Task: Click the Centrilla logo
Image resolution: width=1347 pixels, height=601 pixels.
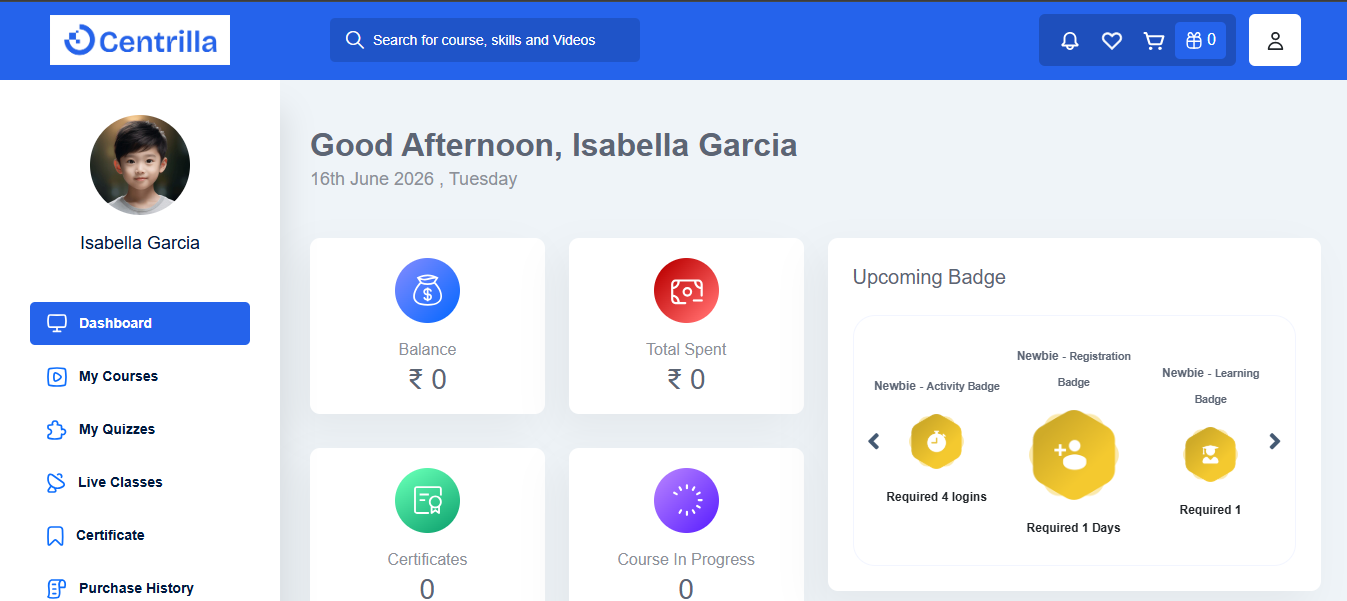Action: tap(140, 40)
